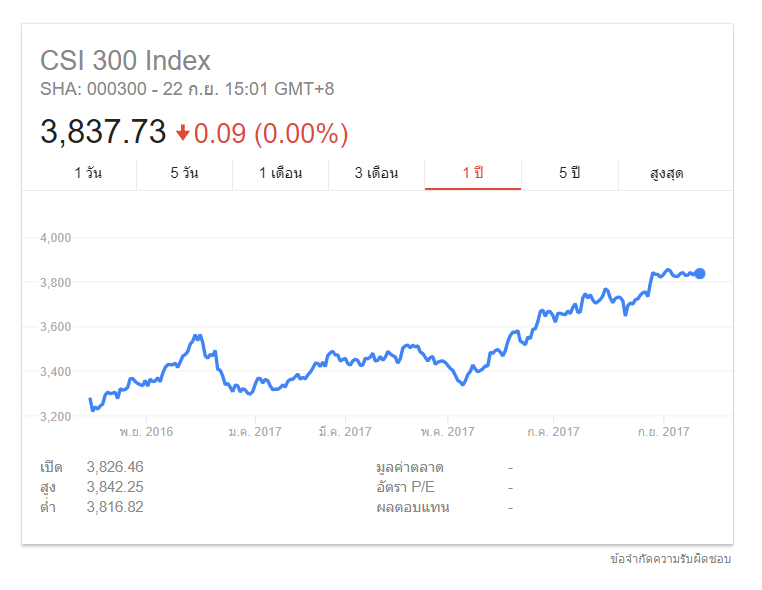762x590 pixels.
Task: Select the 5 วัน range tab
Action: coord(184,173)
